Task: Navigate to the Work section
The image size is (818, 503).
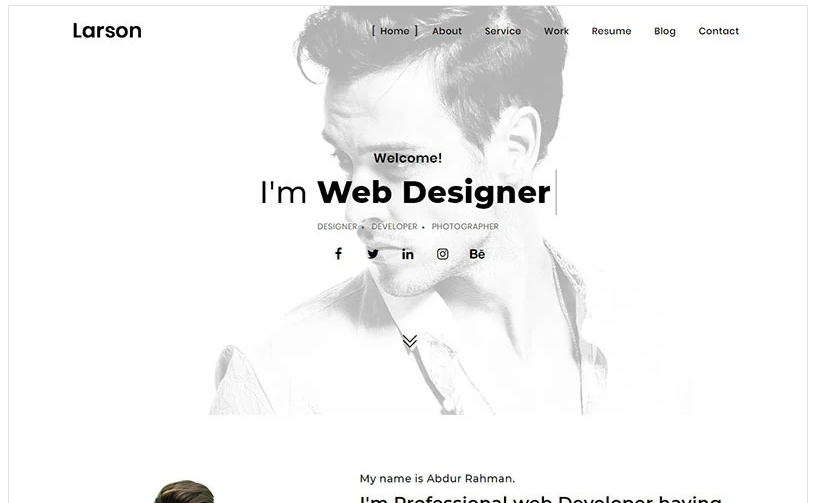Action: point(556,31)
